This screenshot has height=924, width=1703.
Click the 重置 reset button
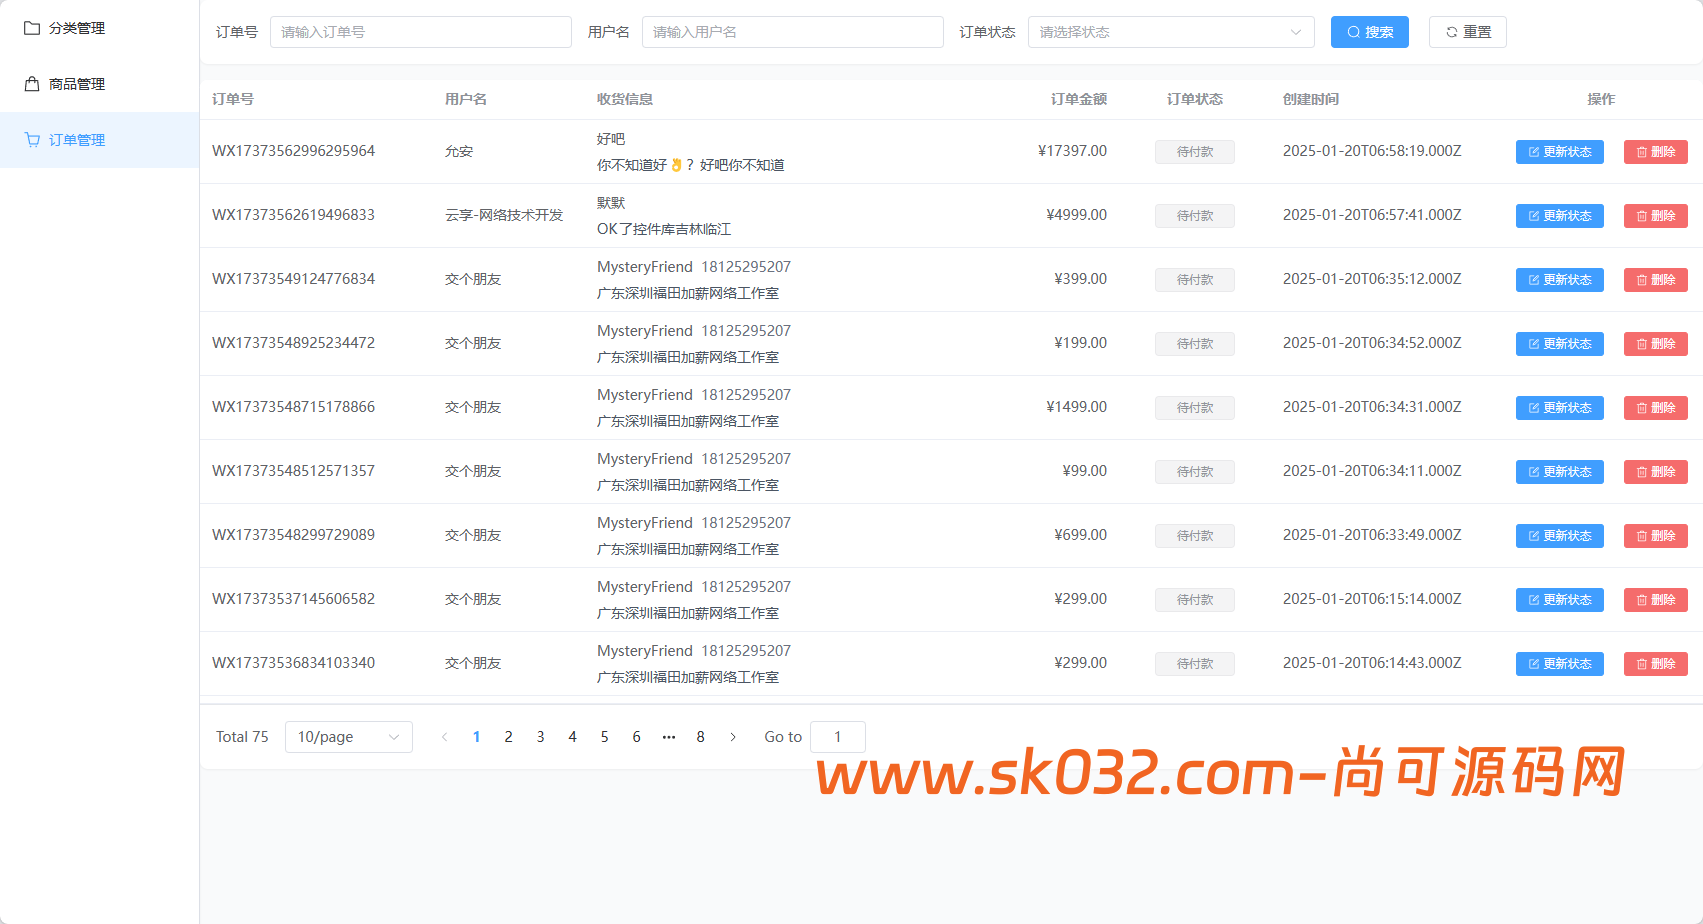point(1467,31)
